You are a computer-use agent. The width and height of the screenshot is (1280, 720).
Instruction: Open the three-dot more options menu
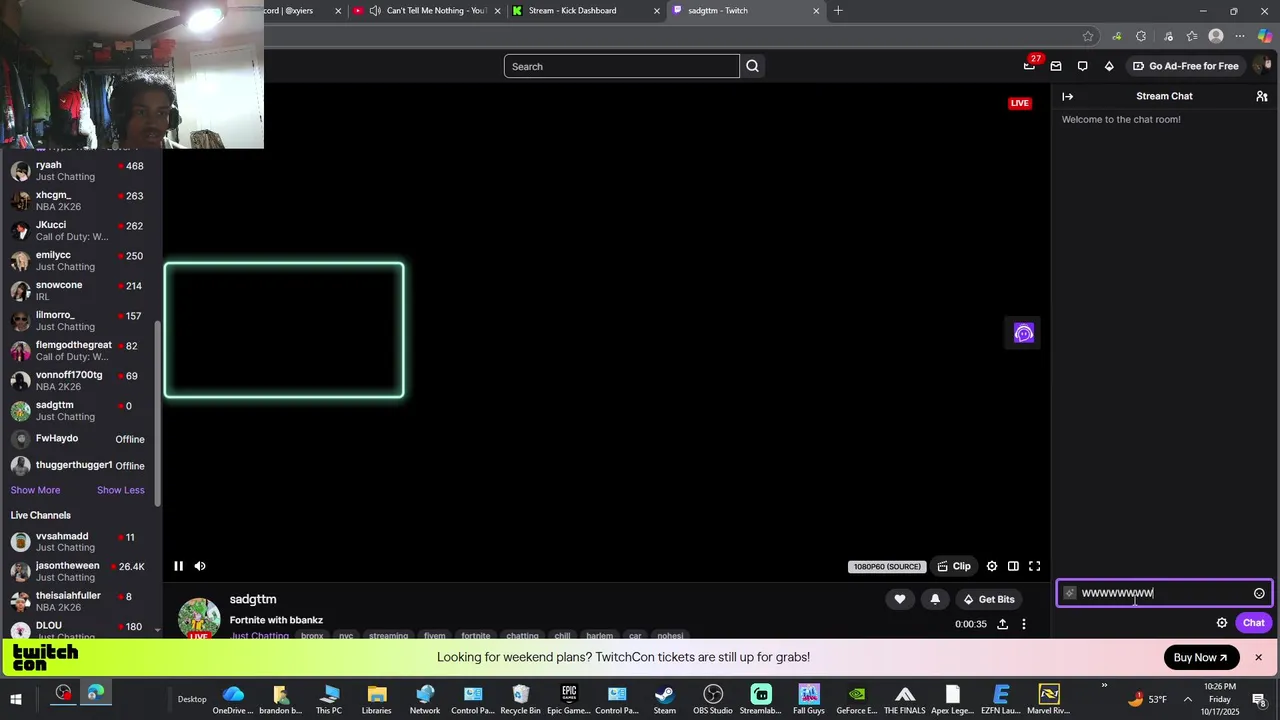[x=1023, y=624]
